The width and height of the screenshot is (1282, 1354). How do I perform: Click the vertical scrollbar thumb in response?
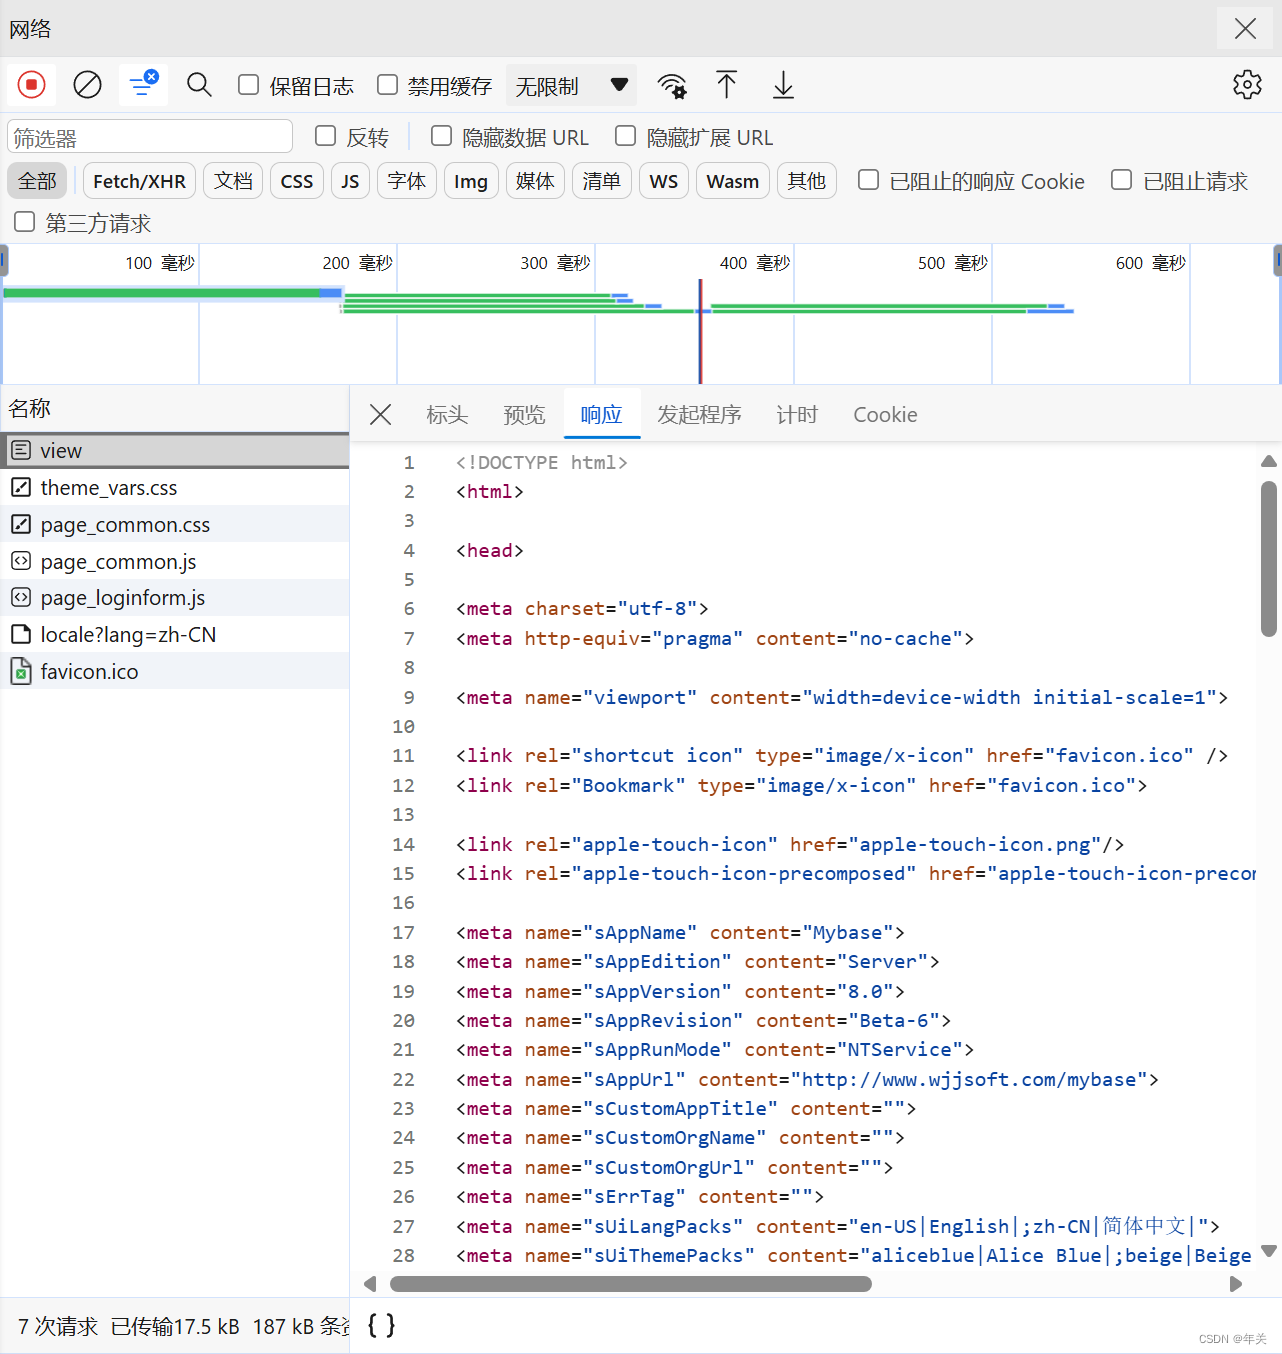pyautogui.click(x=1269, y=558)
